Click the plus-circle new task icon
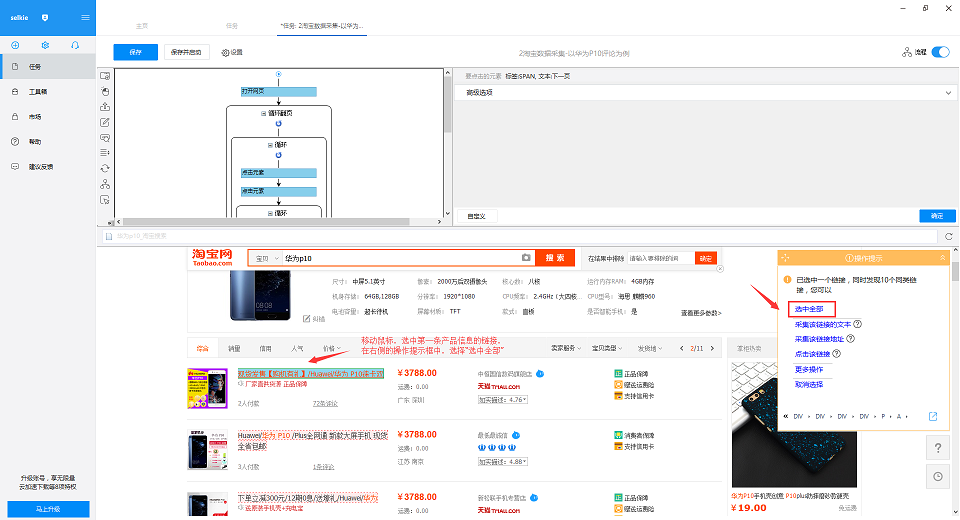The image size is (960, 520). coord(15,45)
